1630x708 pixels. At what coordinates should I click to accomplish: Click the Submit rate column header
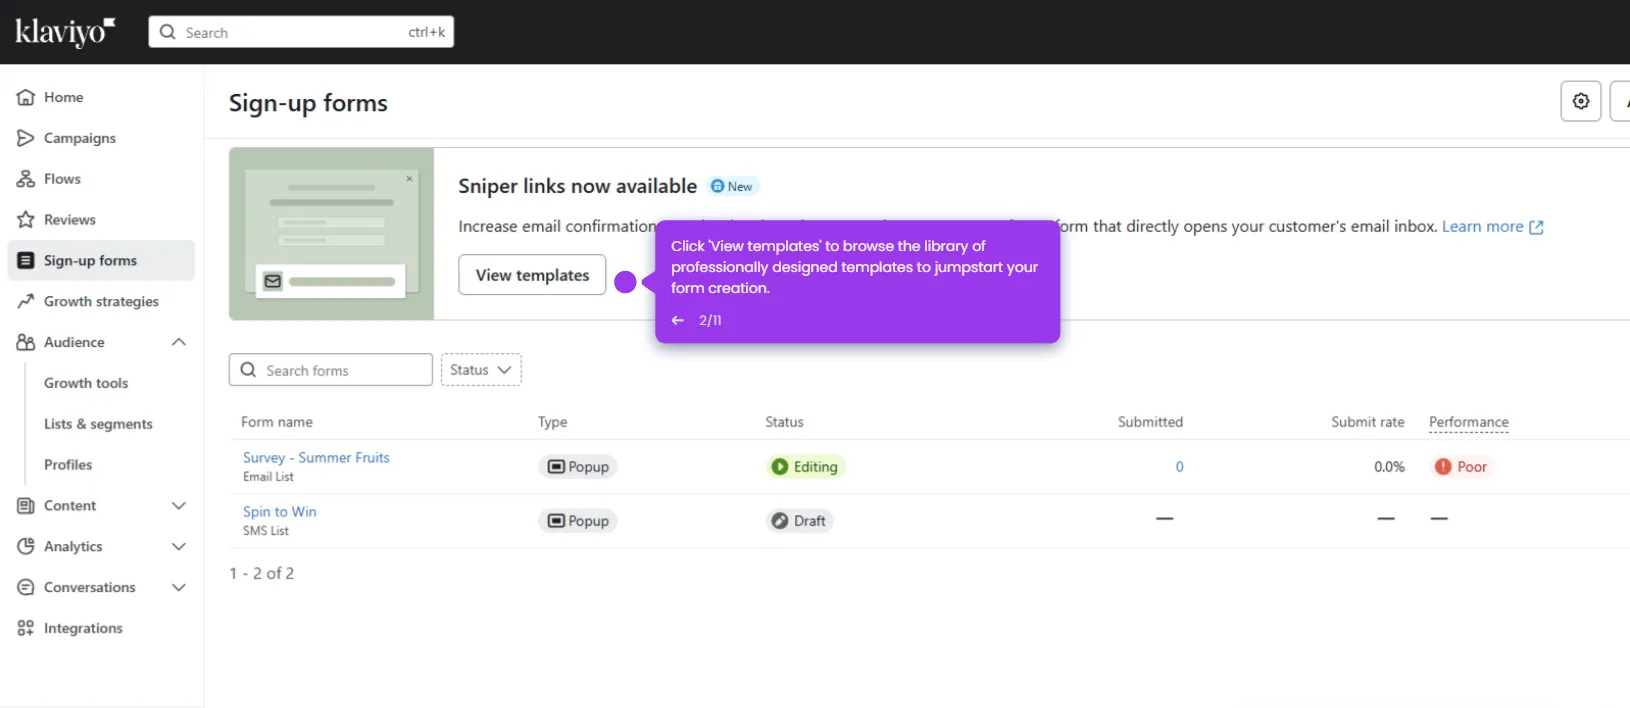(x=1367, y=422)
